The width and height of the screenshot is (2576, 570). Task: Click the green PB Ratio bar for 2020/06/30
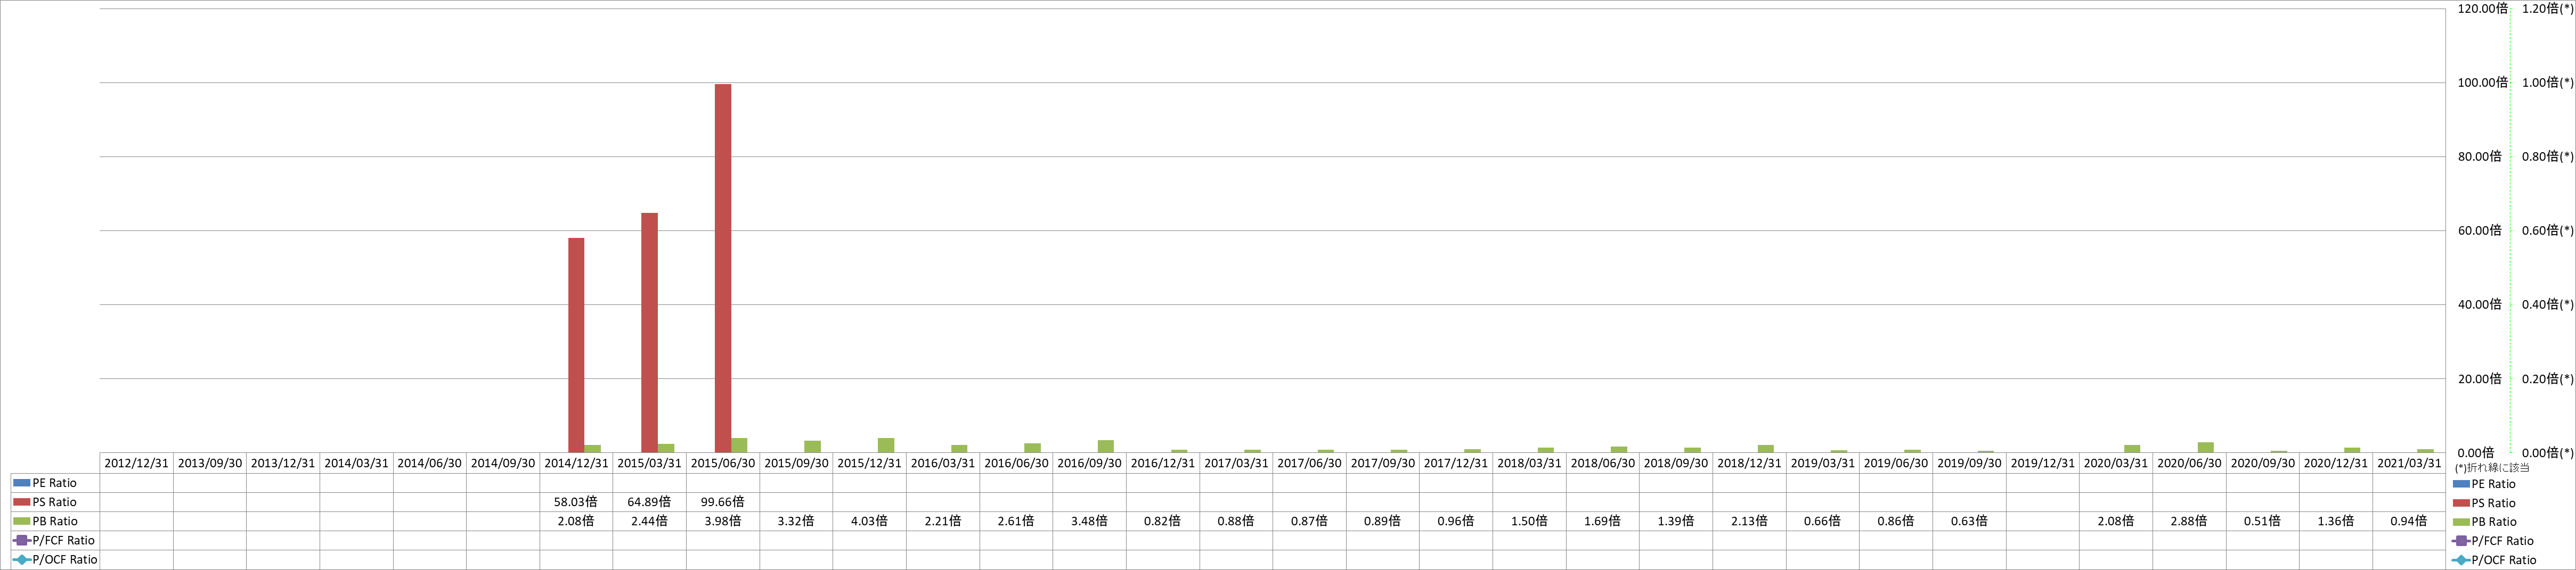coord(2205,447)
